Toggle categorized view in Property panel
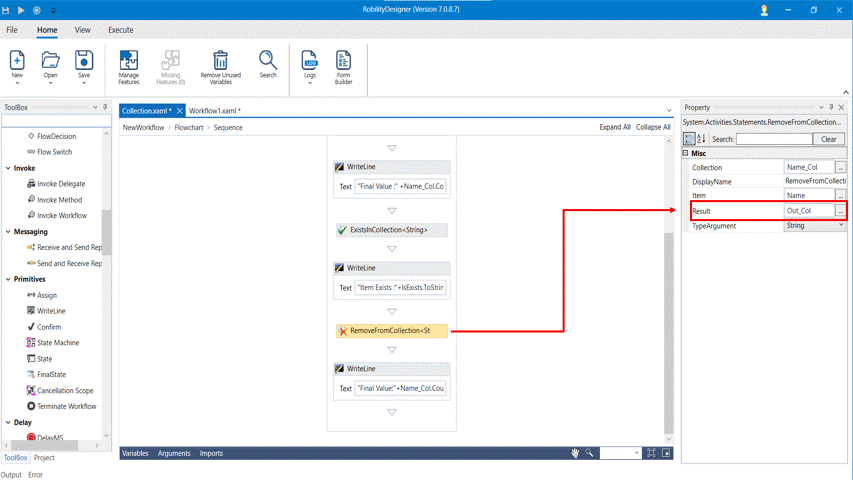Screen dimensions: 853x480 click(x=690, y=139)
